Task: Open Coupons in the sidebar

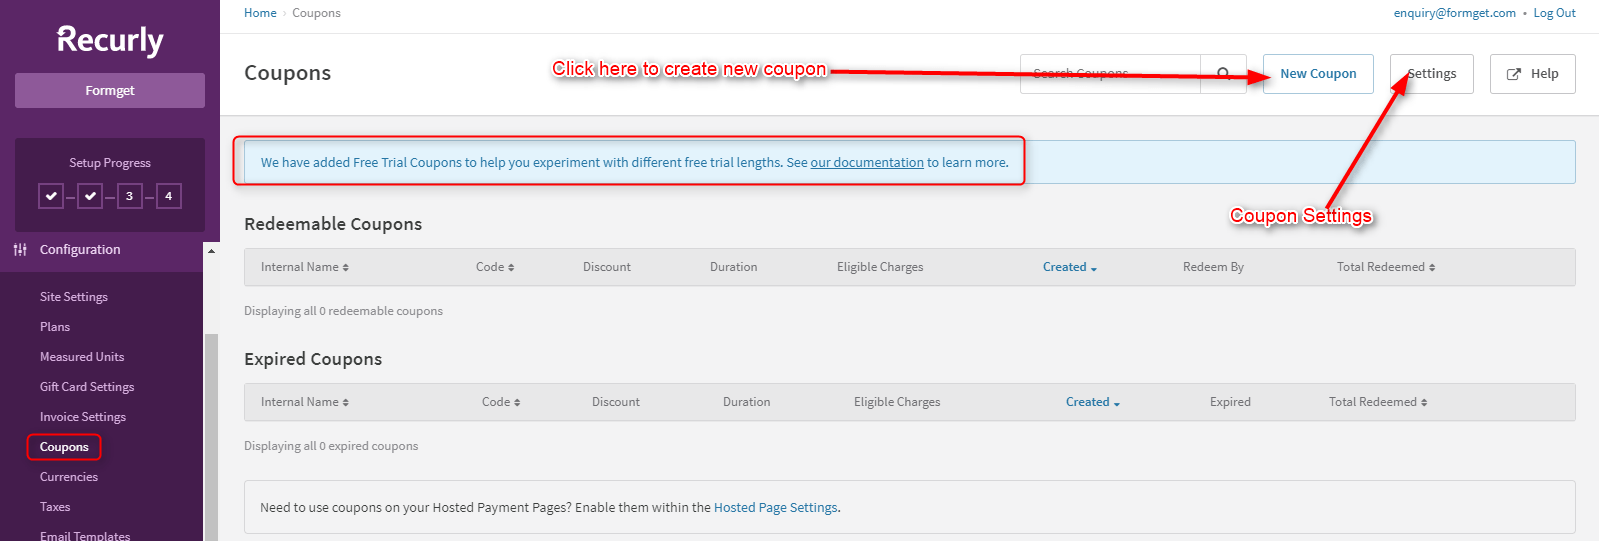Action: 64,447
